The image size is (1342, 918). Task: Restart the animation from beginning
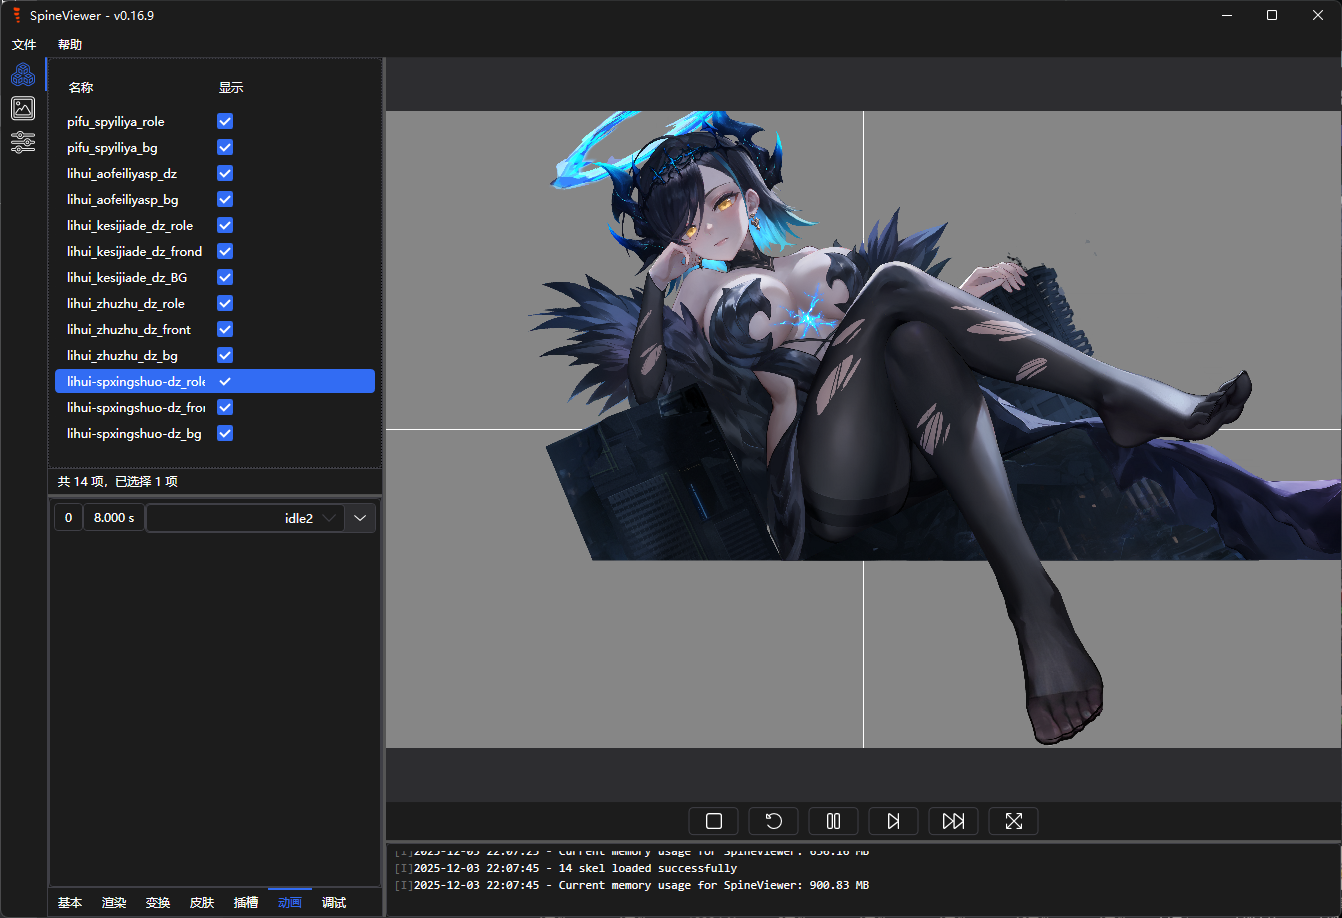[774, 821]
